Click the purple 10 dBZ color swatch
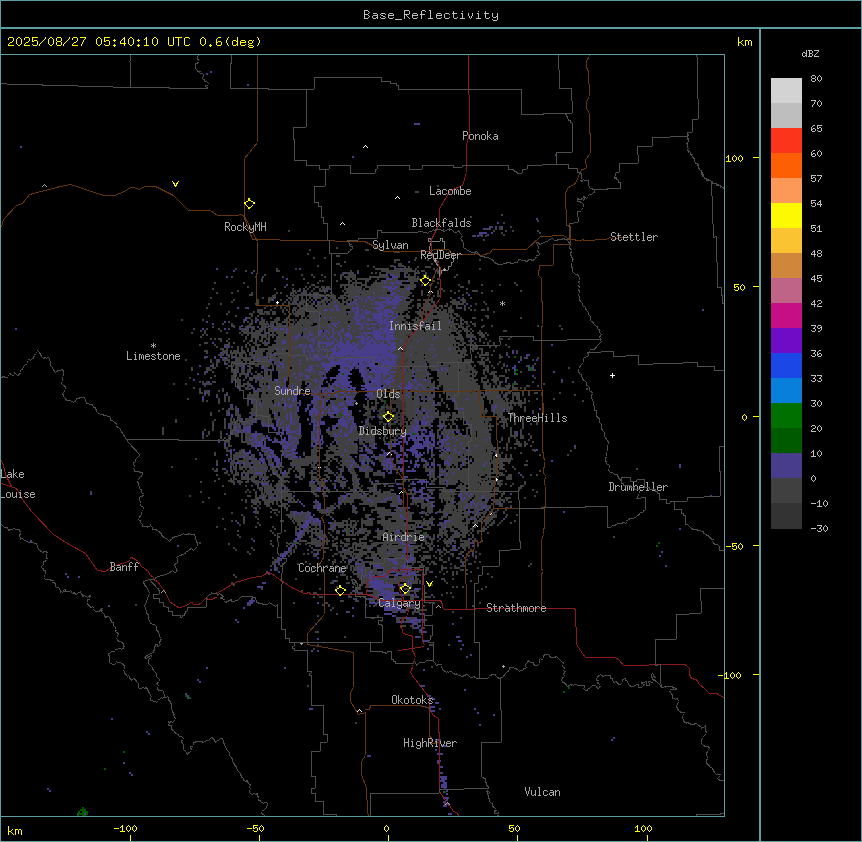The width and height of the screenshot is (862, 842). point(786,466)
